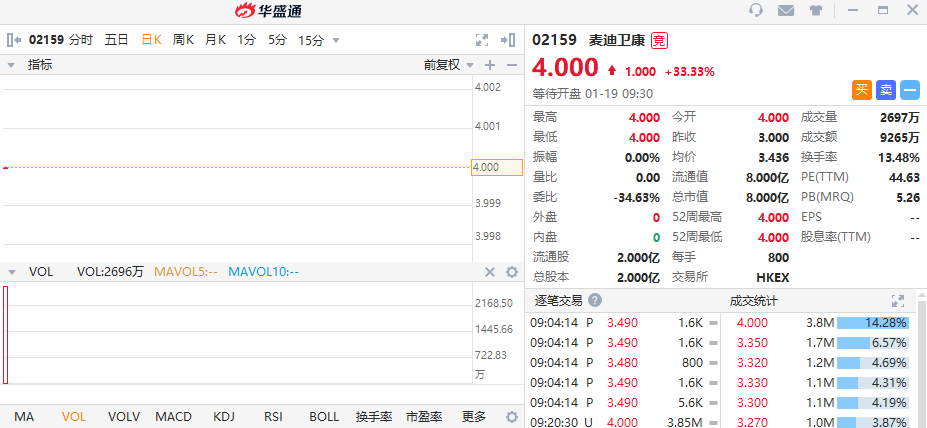Click the MAVOL10 label
This screenshot has height=428, width=927.
click(263, 272)
